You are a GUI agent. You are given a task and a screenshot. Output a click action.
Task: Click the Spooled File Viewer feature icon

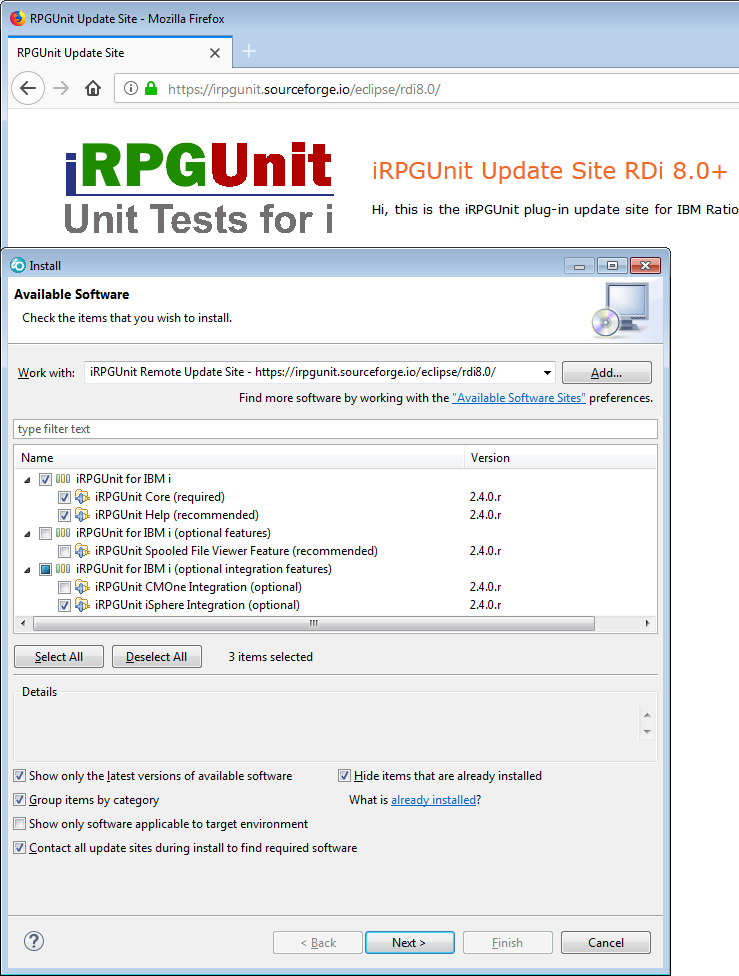[x=82, y=551]
